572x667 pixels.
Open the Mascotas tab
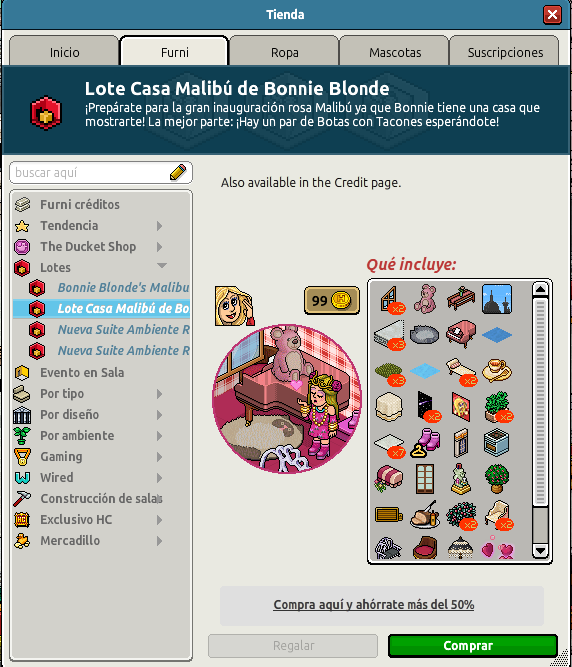click(395, 51)
